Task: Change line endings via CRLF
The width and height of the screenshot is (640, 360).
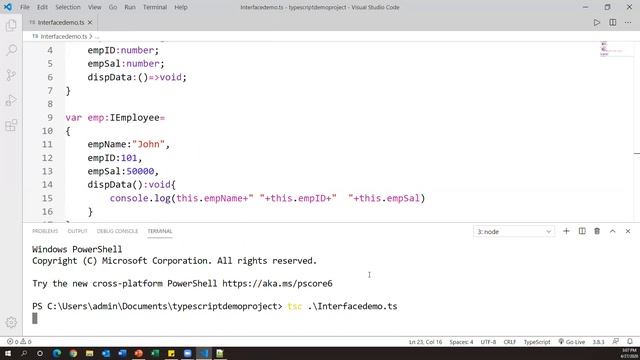Action: [x=509, y=342]
